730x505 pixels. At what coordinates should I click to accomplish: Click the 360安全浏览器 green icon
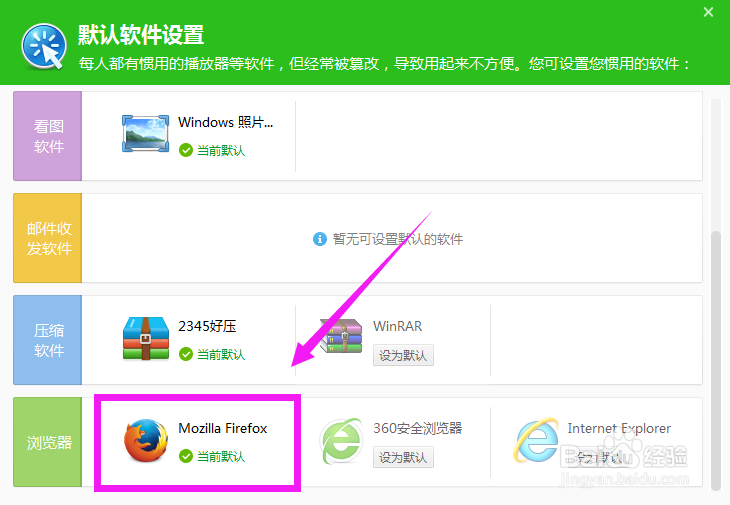341,441
